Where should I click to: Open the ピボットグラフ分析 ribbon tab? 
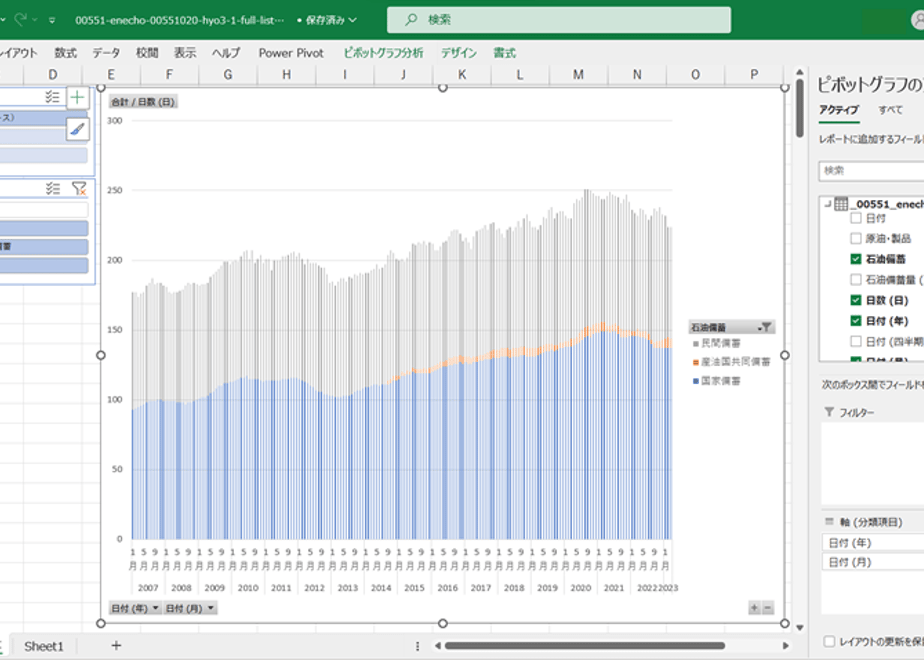point(383,53)
